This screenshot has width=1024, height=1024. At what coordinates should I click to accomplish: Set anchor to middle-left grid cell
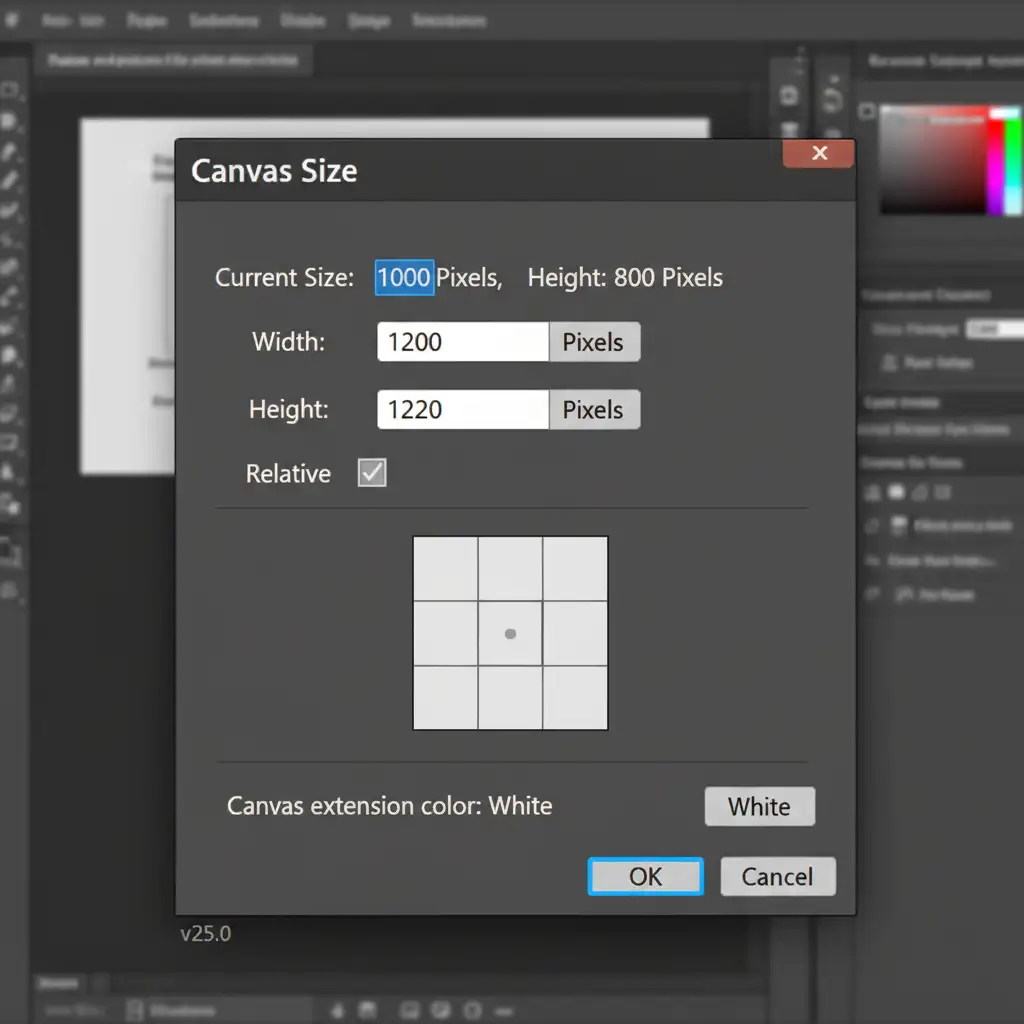[445, 633]
